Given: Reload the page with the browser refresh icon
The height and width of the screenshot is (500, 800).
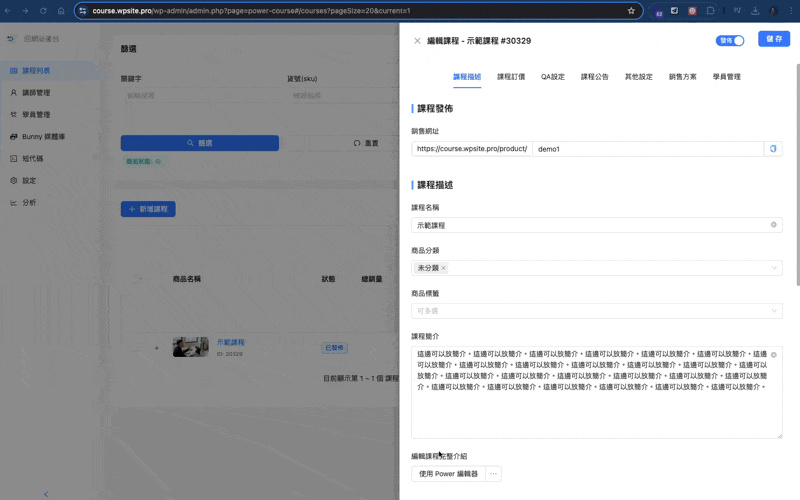Looking at the screenshot, I should click(x=43, y=10).
